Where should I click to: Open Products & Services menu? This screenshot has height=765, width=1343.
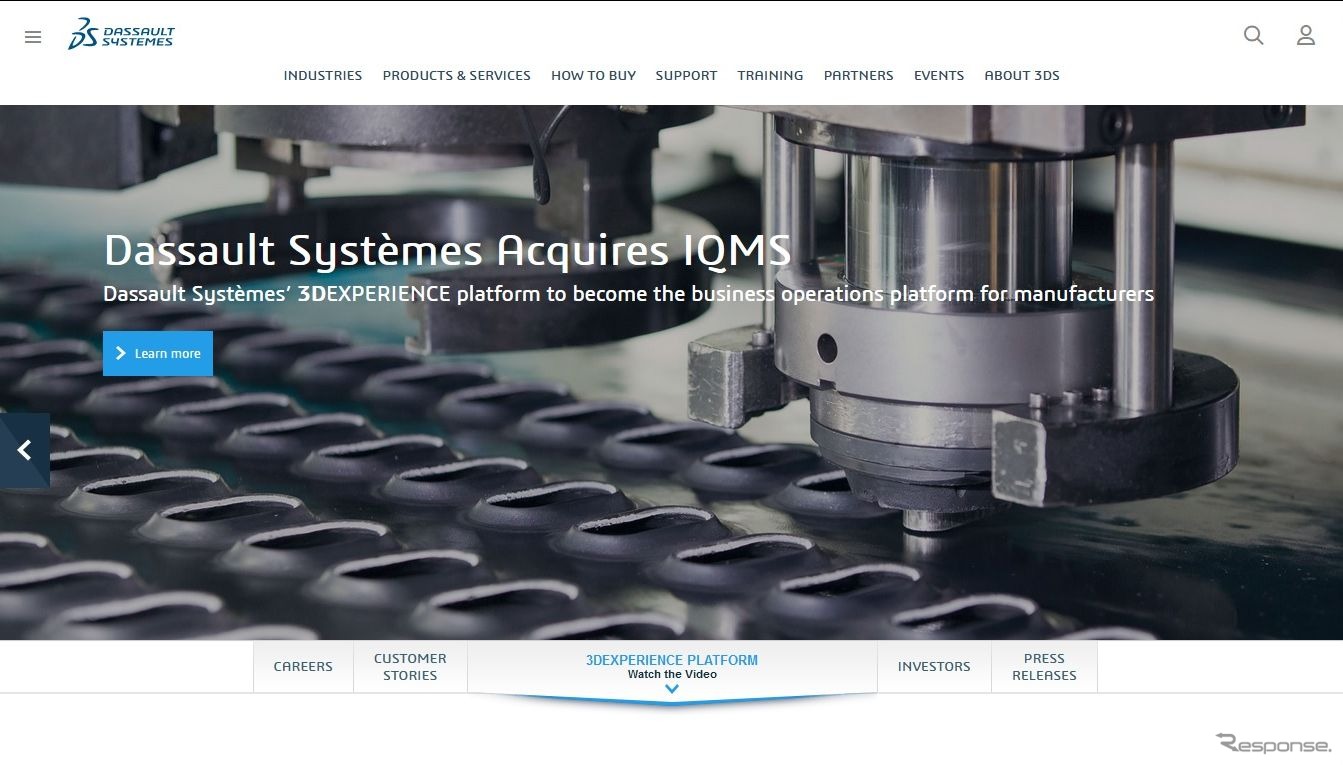(x=457, y=75)
